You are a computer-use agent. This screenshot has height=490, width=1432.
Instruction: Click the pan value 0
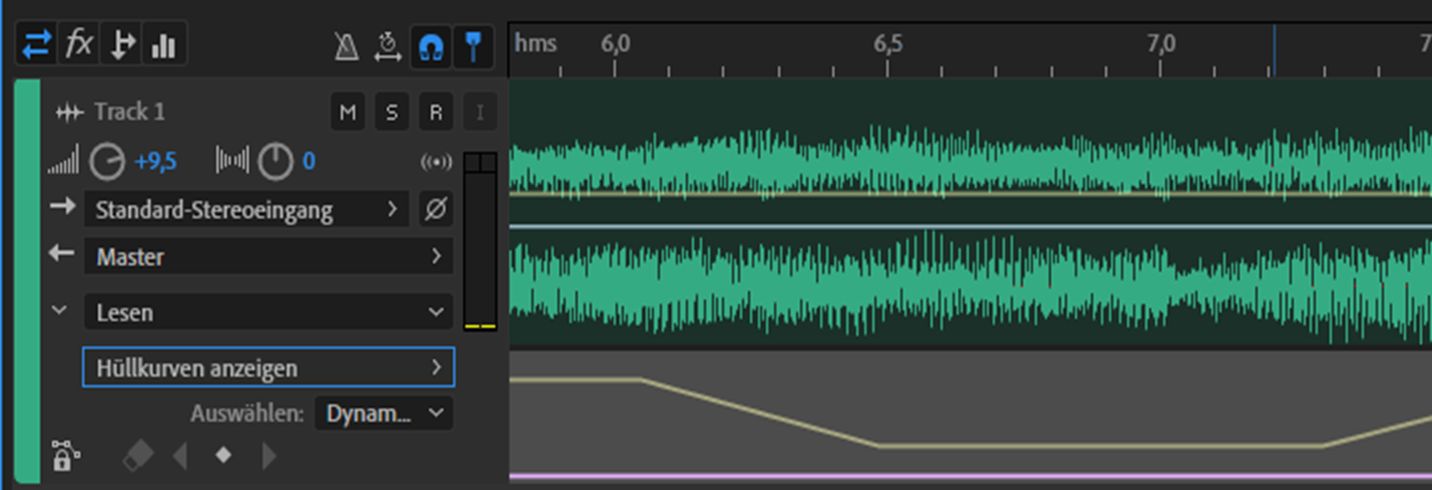click(309, 161)
